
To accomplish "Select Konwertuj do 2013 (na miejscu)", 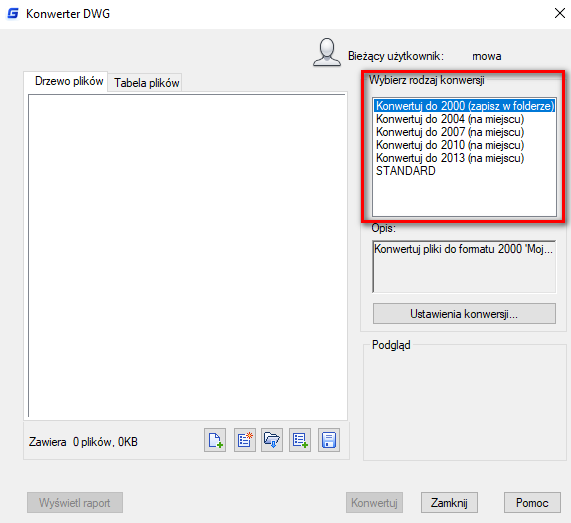I will tap(450, 158).
